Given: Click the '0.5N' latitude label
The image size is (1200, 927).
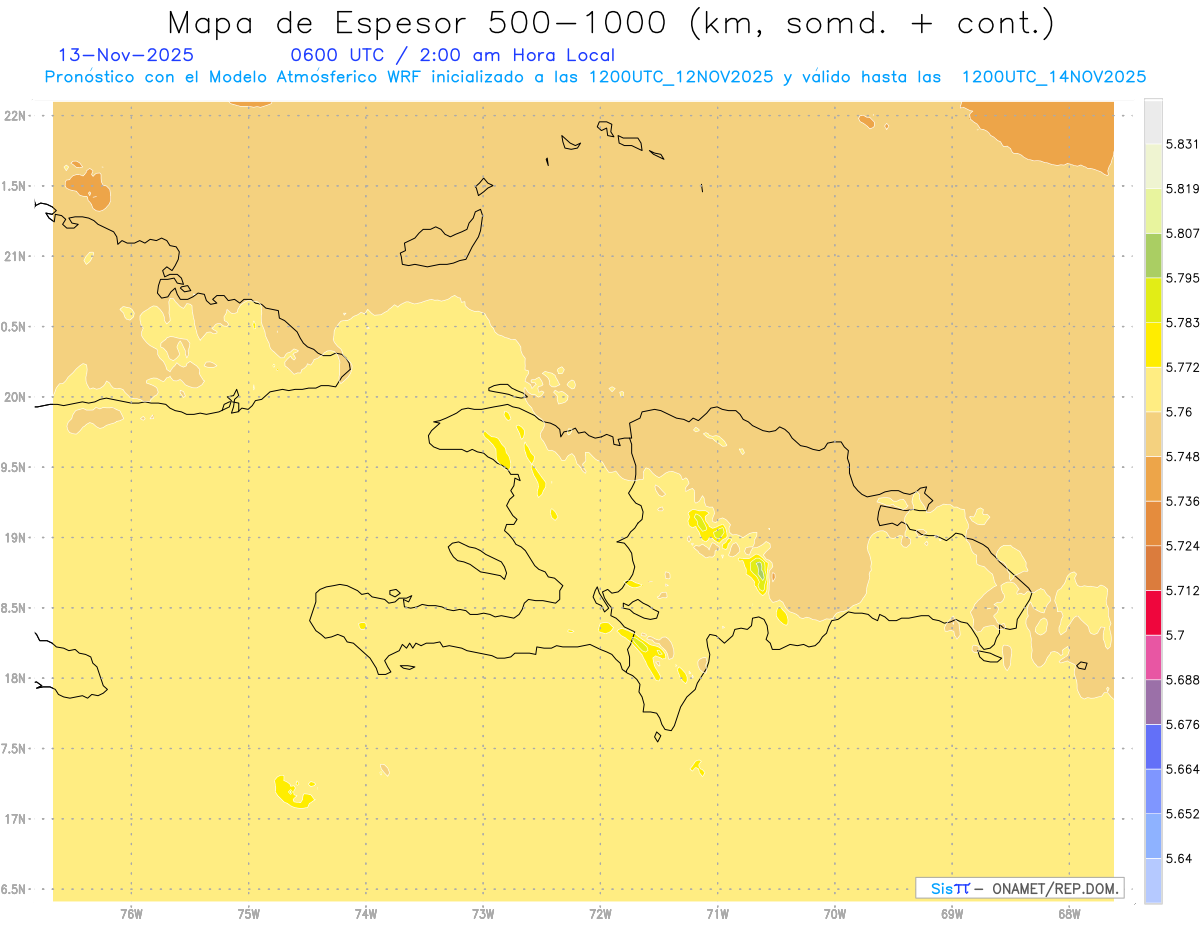Looking at the screenshot, I should (x=12, y=327).
